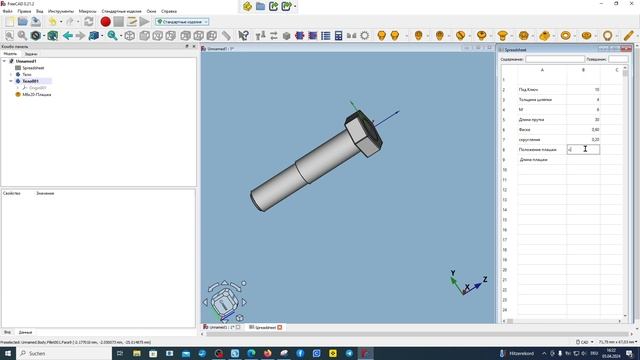Go back with teal left arrow
Viewport: 640px width, 360px height.
point(67,36)
